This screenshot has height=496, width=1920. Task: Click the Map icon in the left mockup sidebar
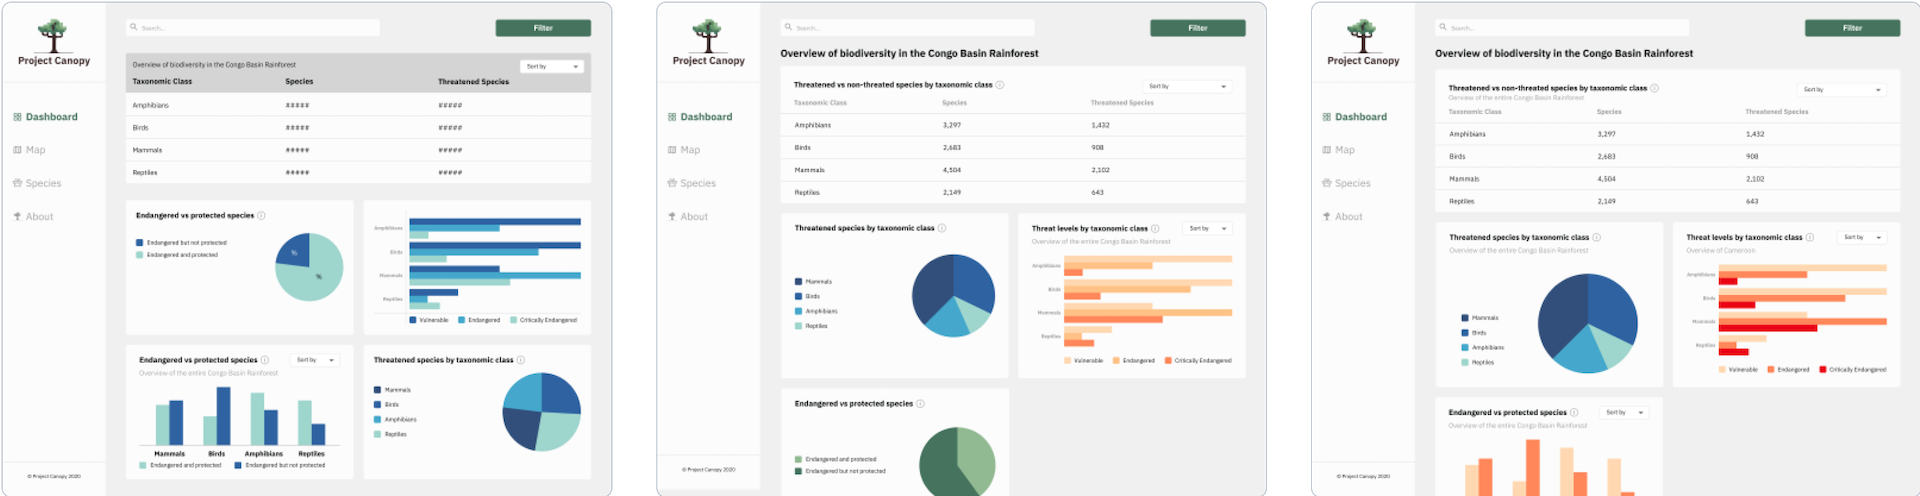click(x=17, y=150)
